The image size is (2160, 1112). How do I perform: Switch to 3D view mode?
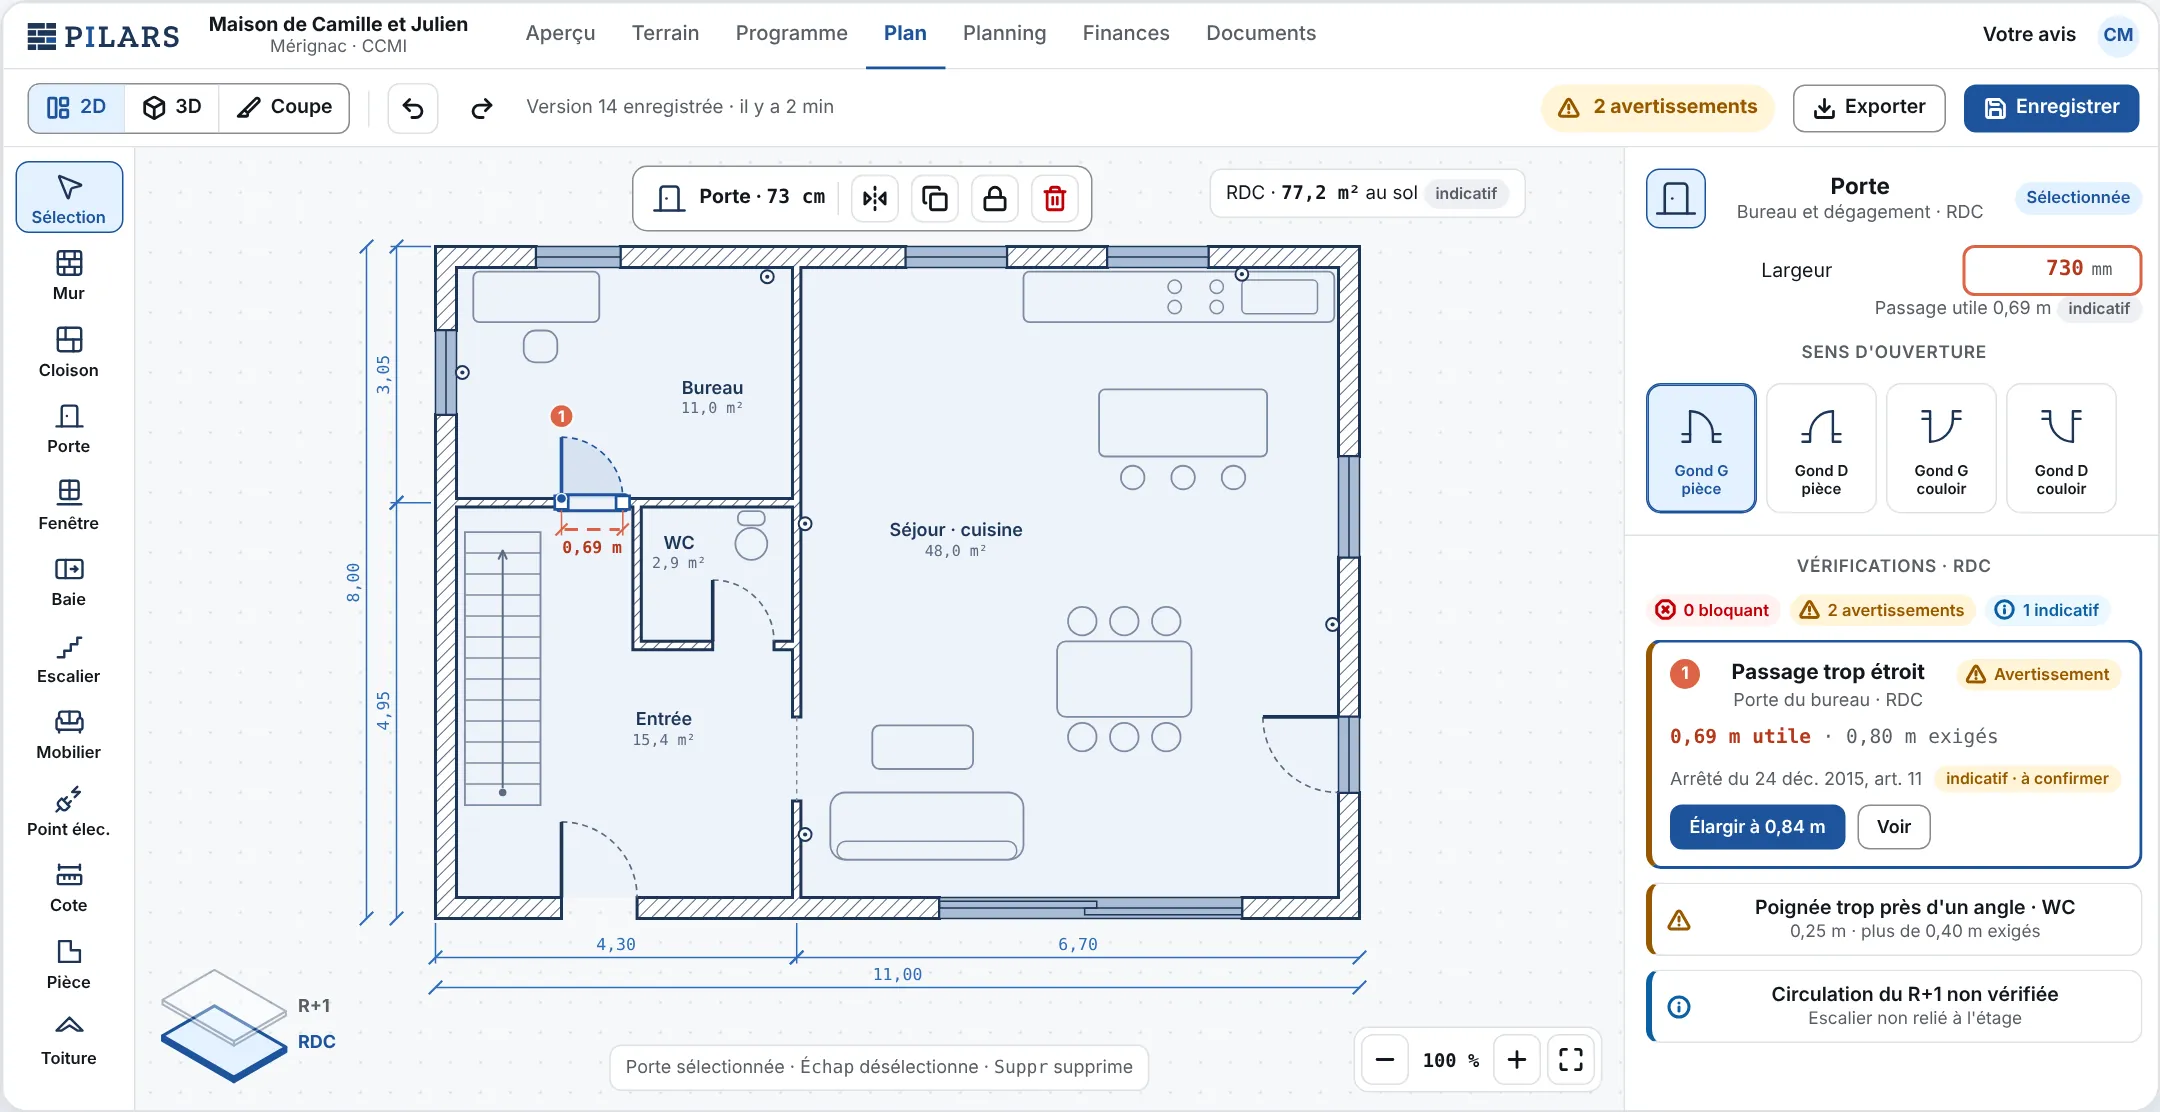[x=172, y=108]
